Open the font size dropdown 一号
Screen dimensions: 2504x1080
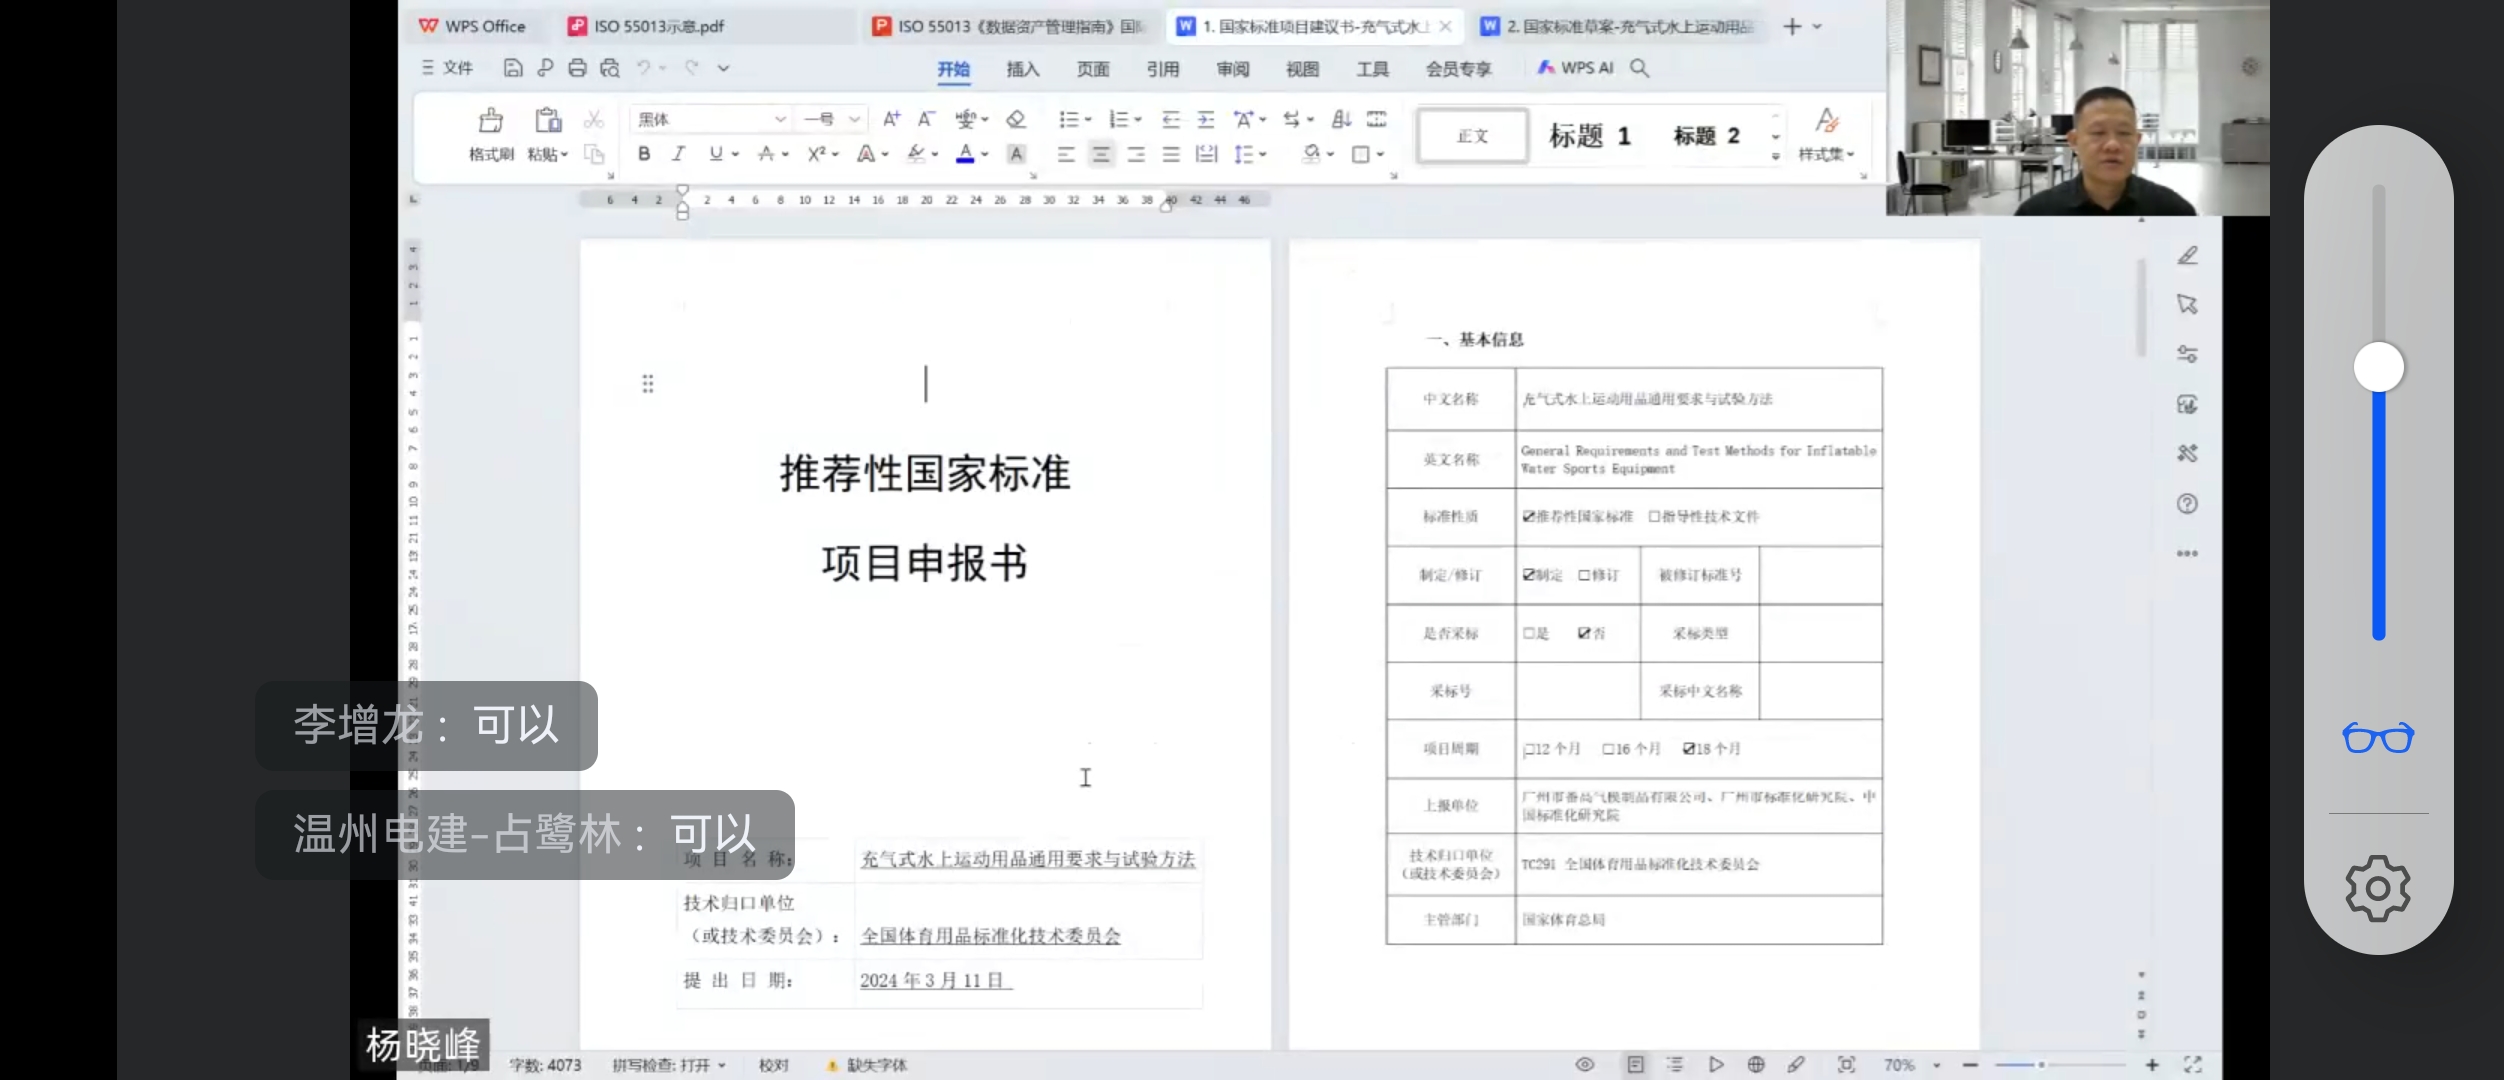pos(854,119)
